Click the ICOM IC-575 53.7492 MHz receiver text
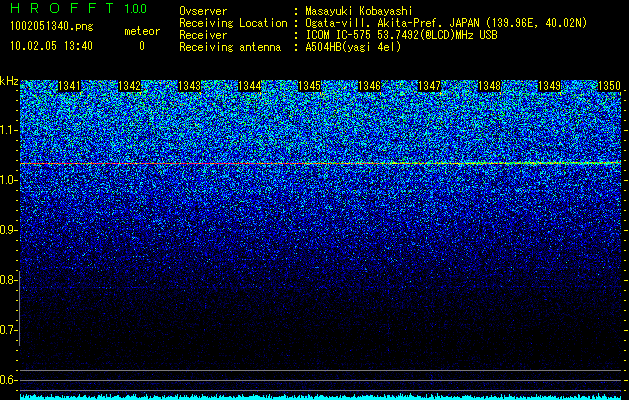Viewport: 629px width, 400px height. point(401,35)
